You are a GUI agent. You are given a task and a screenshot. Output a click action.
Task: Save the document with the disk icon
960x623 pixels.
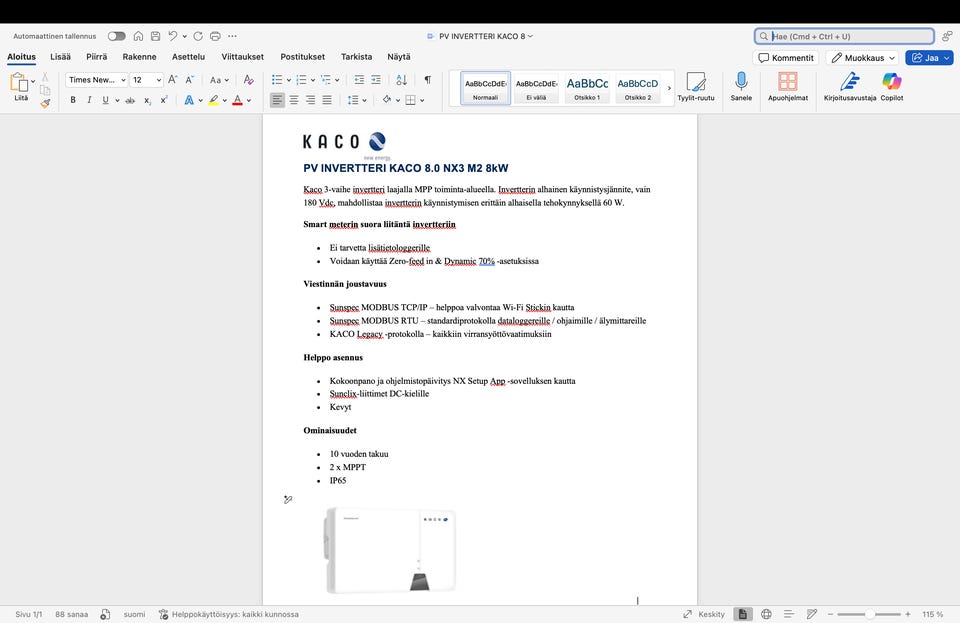pyautogui.click(x=156, y=36)
